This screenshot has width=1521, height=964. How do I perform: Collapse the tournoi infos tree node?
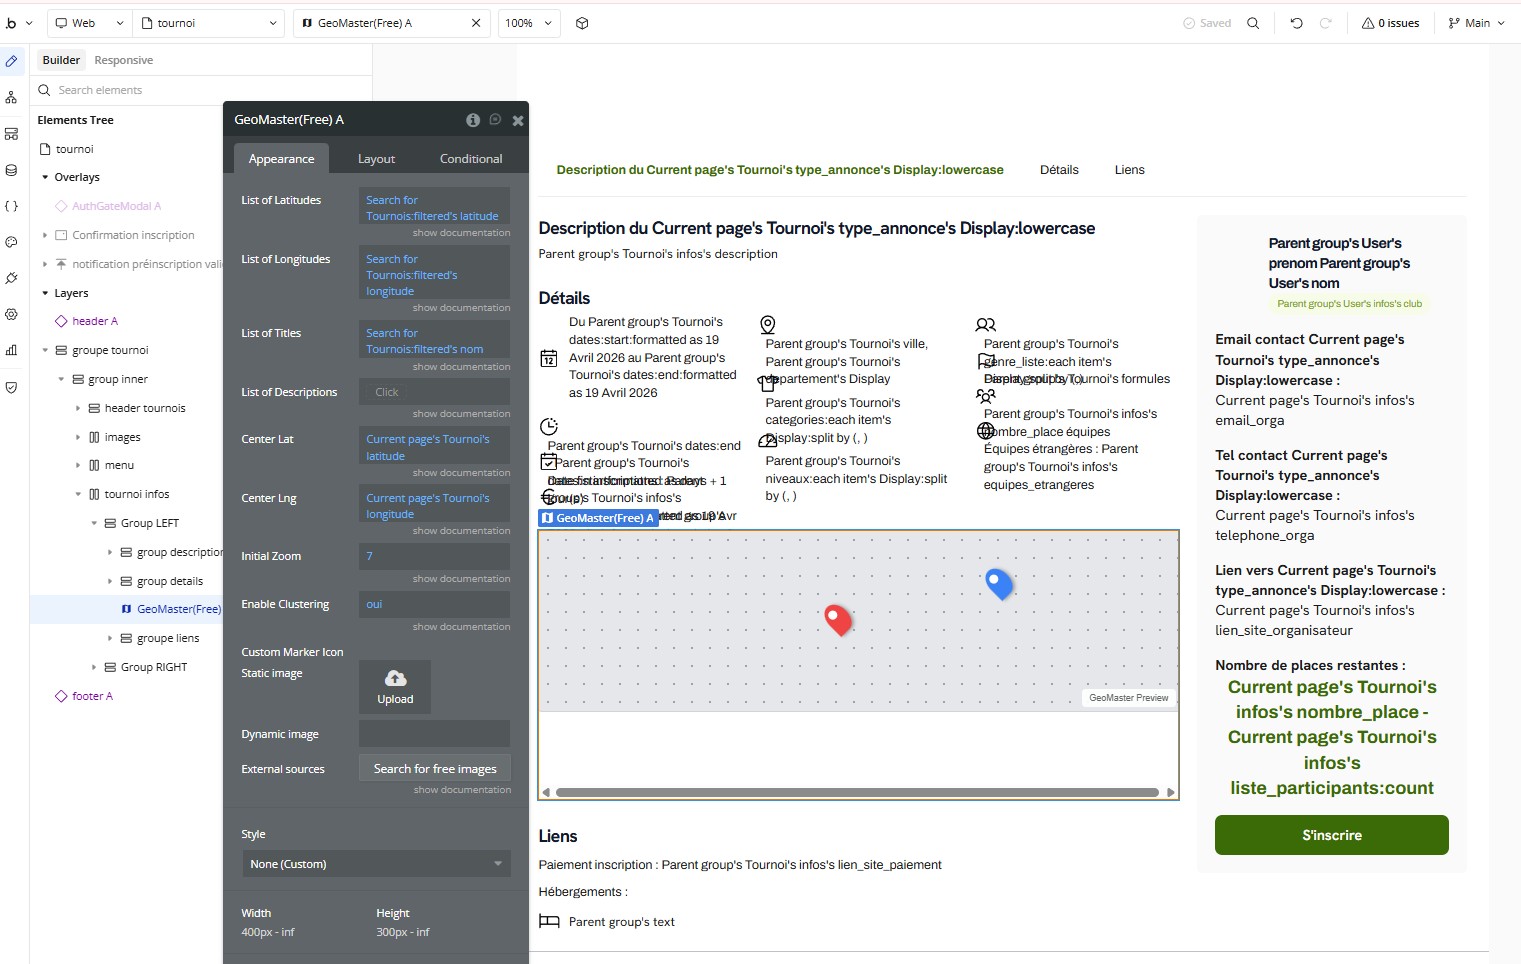[x=78, y=494]
